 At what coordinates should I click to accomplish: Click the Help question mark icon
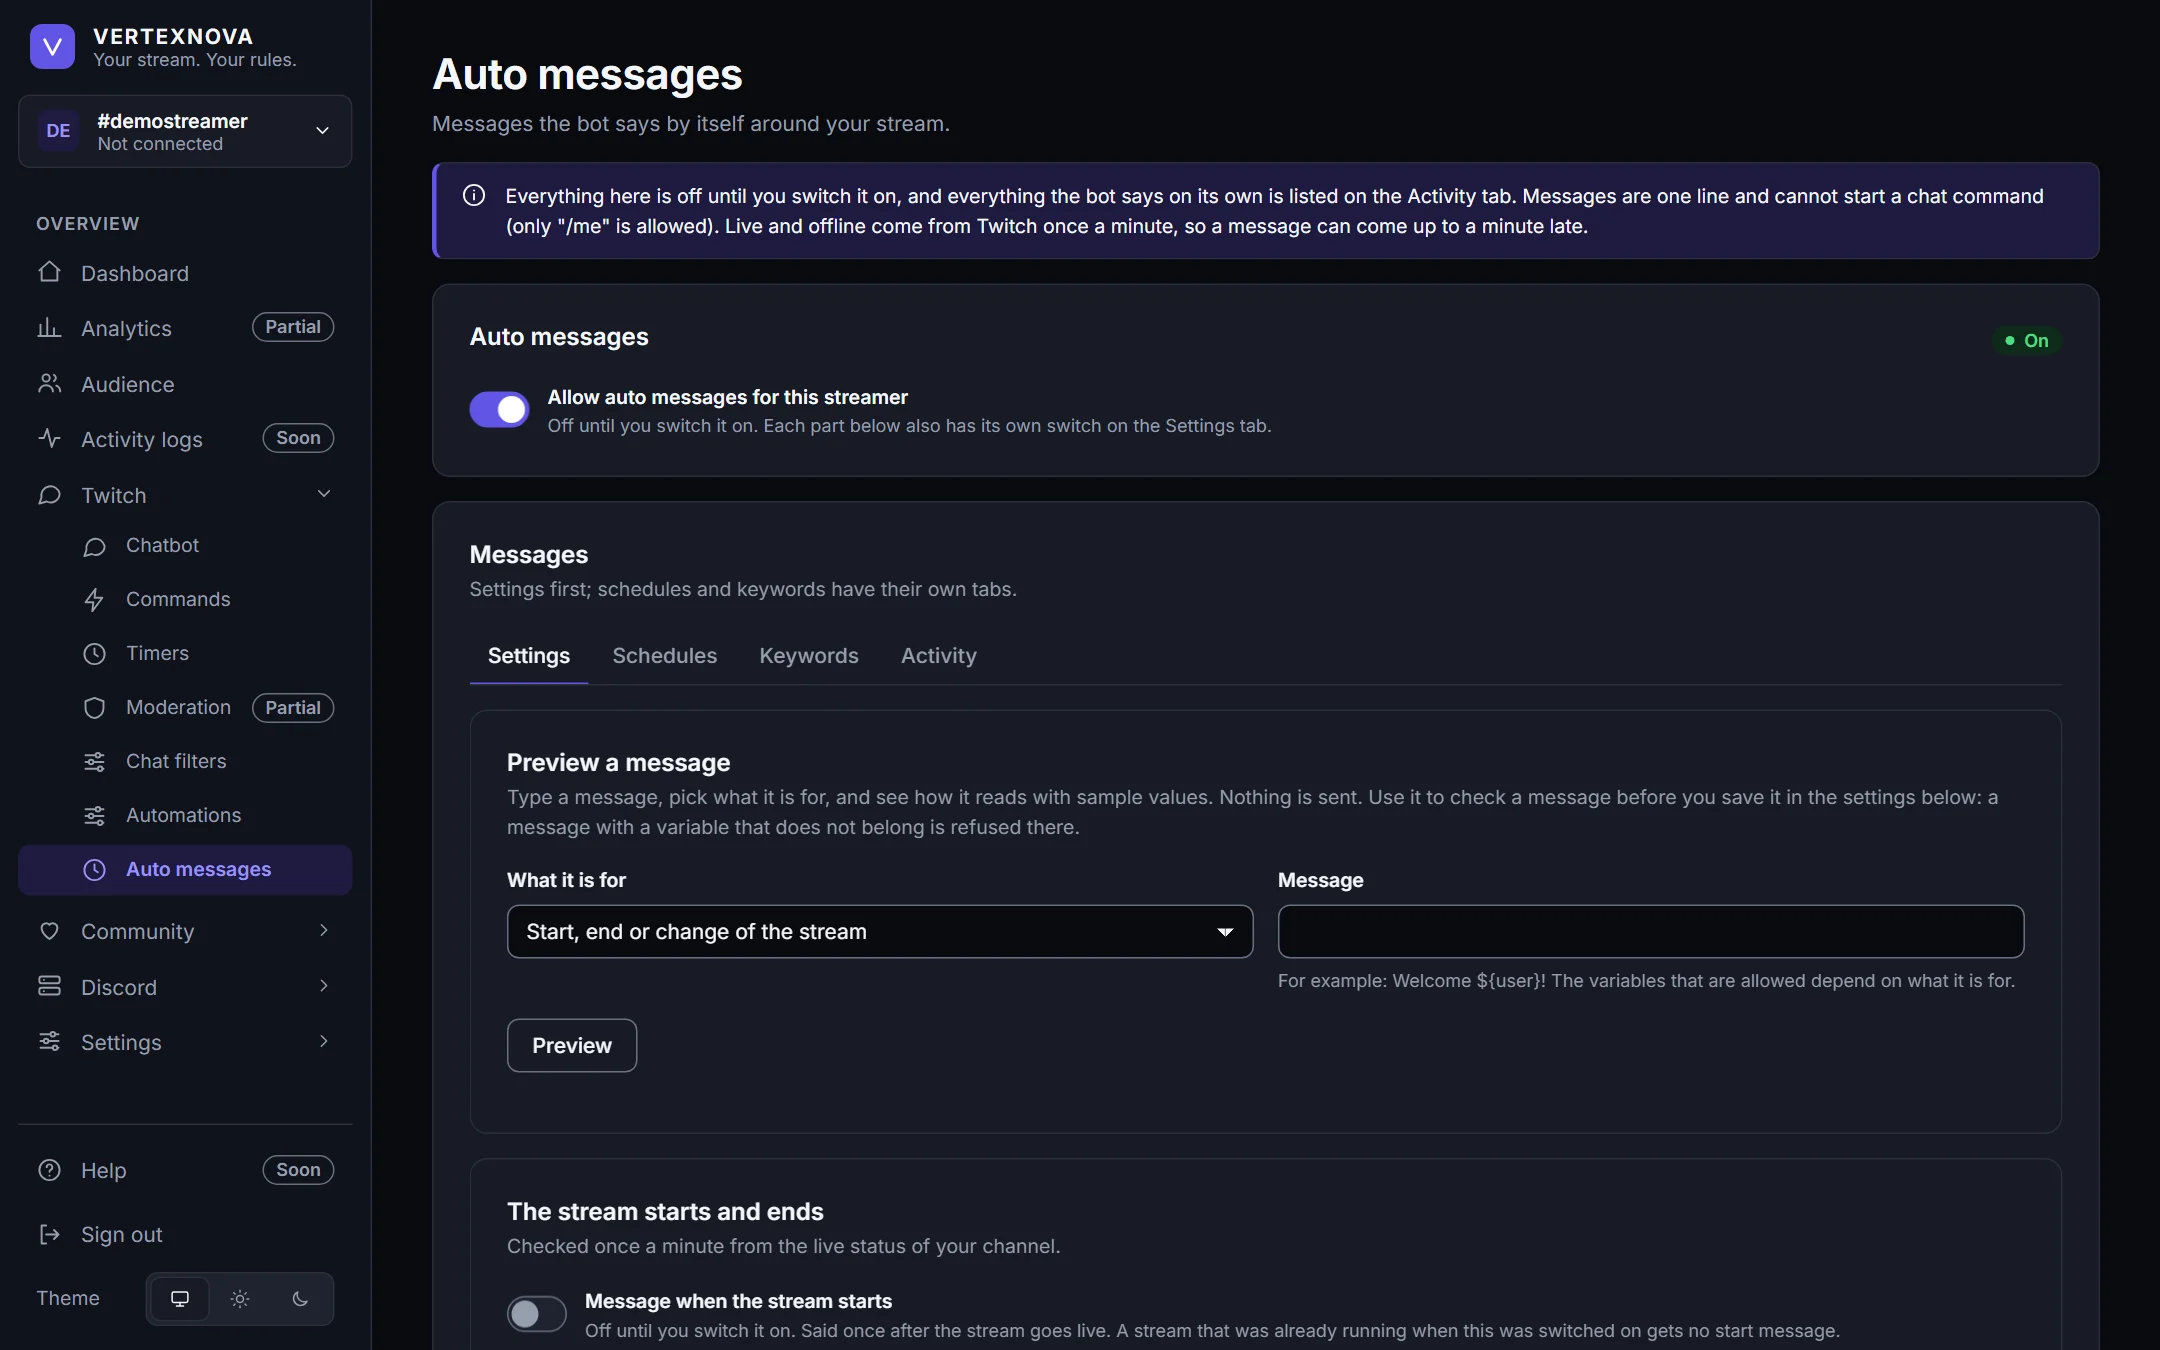point(49,1170)
